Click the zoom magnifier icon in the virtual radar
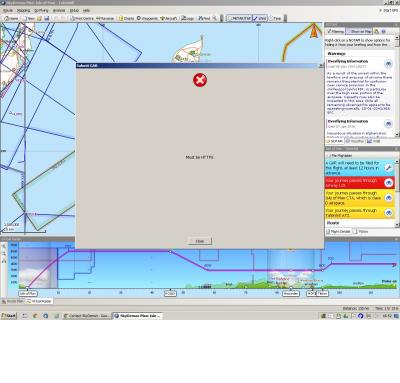Screen dimensions: 400x383 4,246
